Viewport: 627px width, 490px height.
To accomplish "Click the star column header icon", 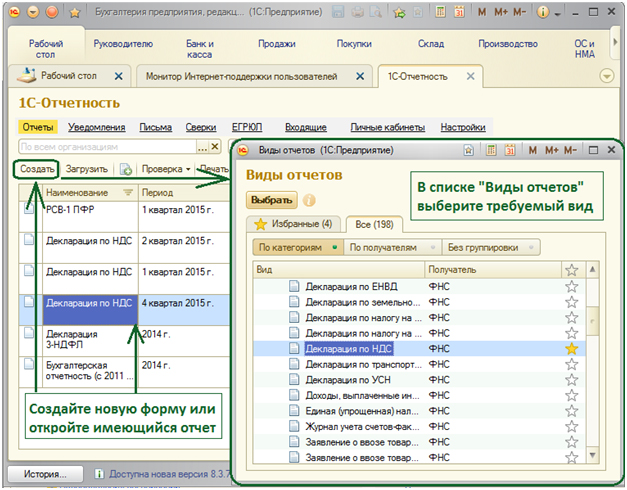I will [572, 270].
